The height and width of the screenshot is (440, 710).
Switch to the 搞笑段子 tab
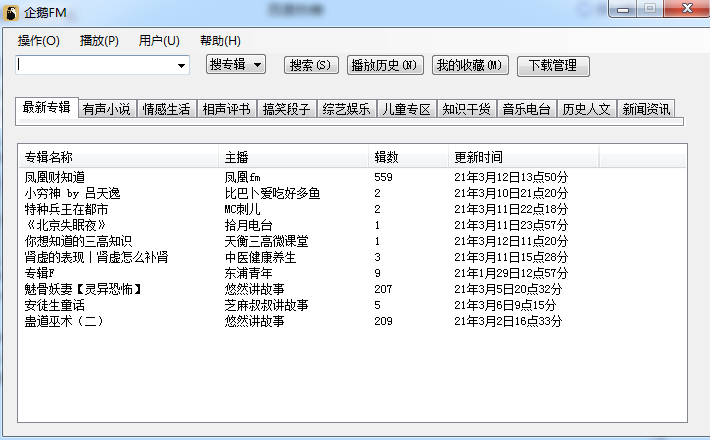click(287, 109)
